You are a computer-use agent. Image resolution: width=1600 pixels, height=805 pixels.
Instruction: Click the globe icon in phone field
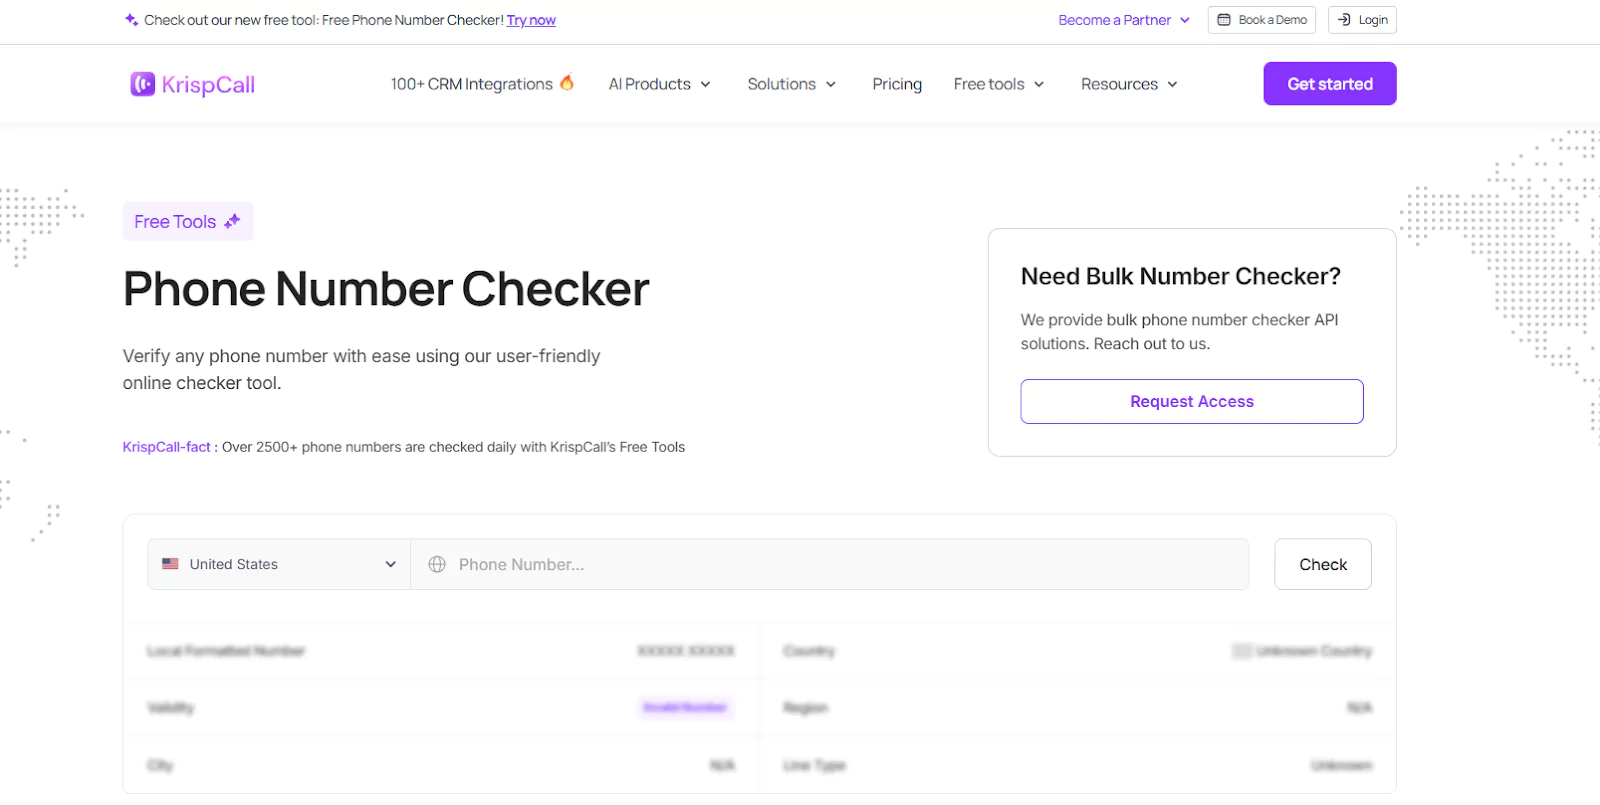tap(437, 564)
